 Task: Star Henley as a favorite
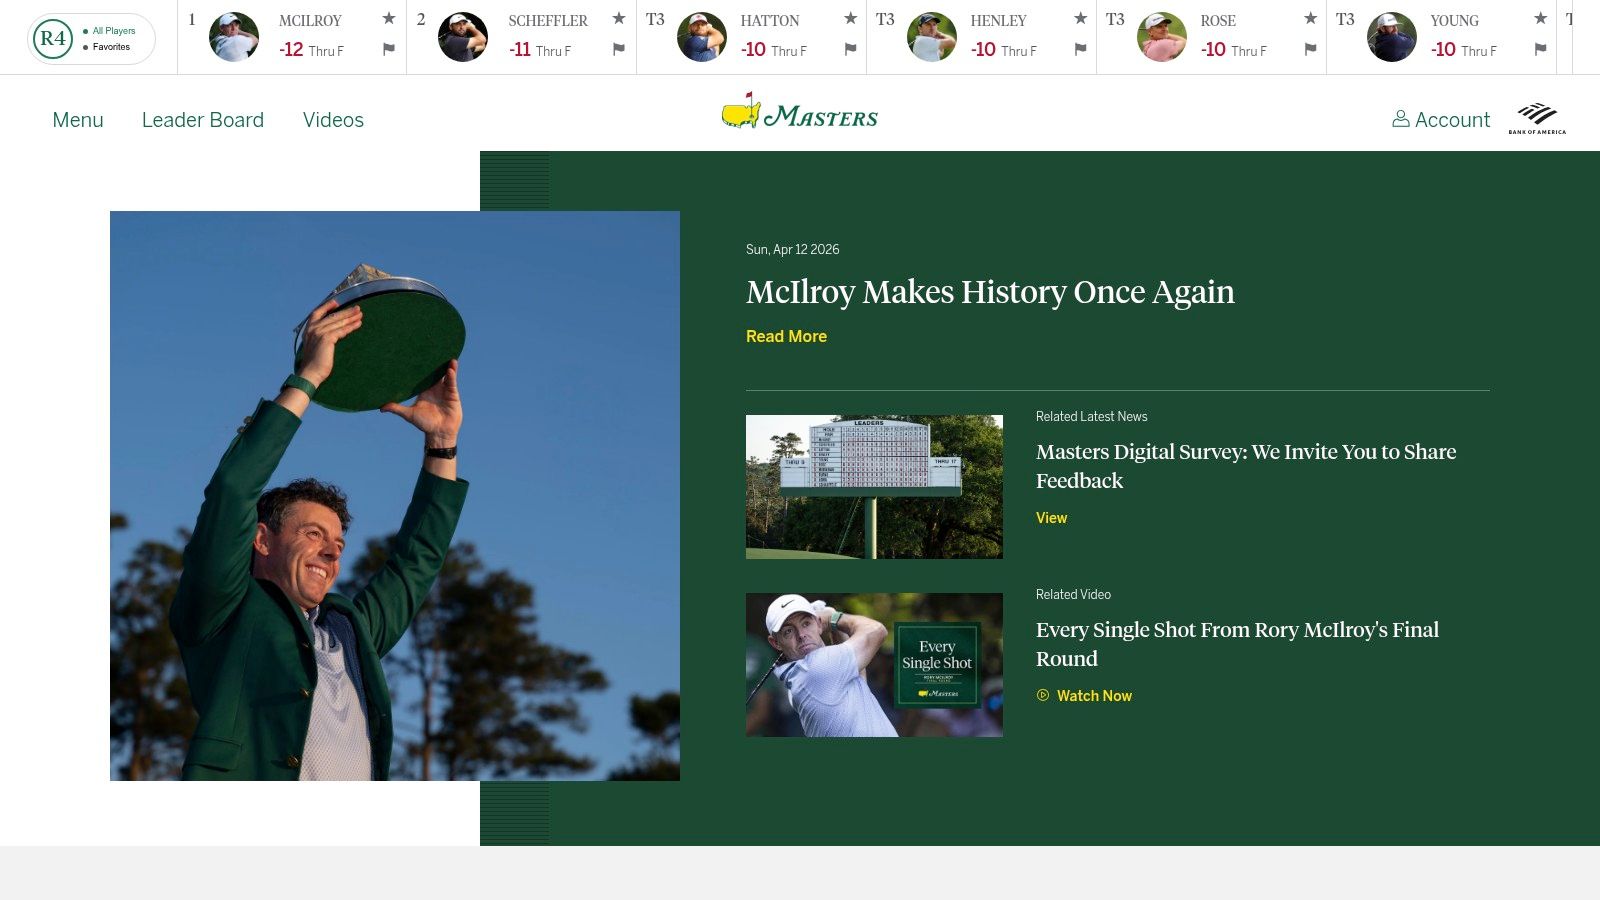(x=1081, y=18)
